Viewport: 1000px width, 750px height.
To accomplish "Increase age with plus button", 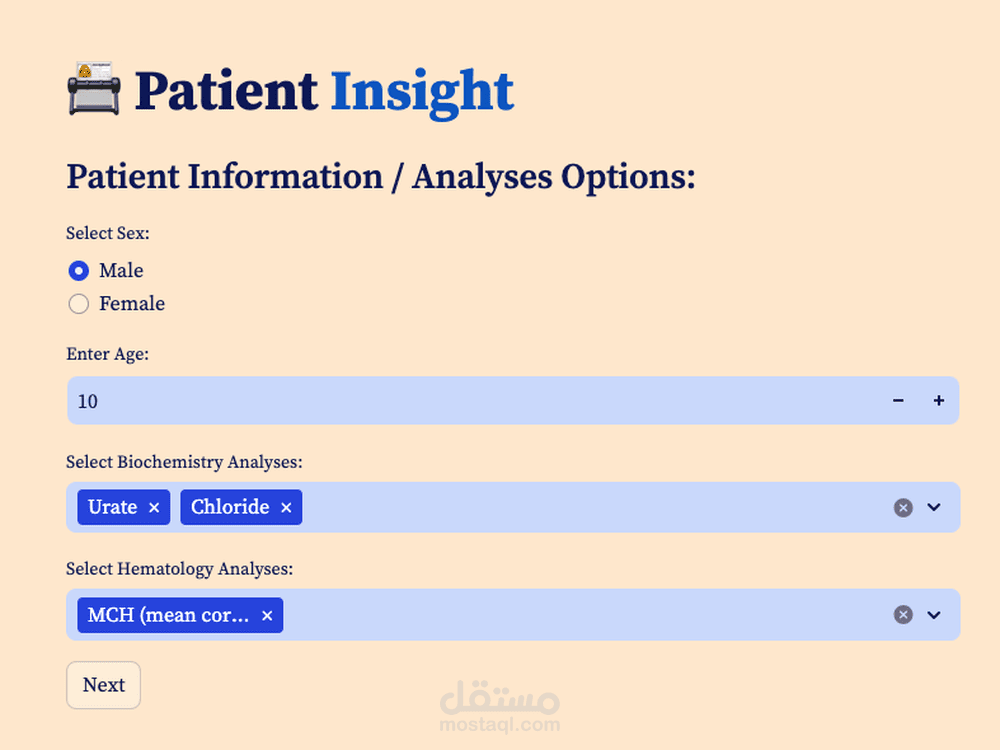I will click(939, 401).
